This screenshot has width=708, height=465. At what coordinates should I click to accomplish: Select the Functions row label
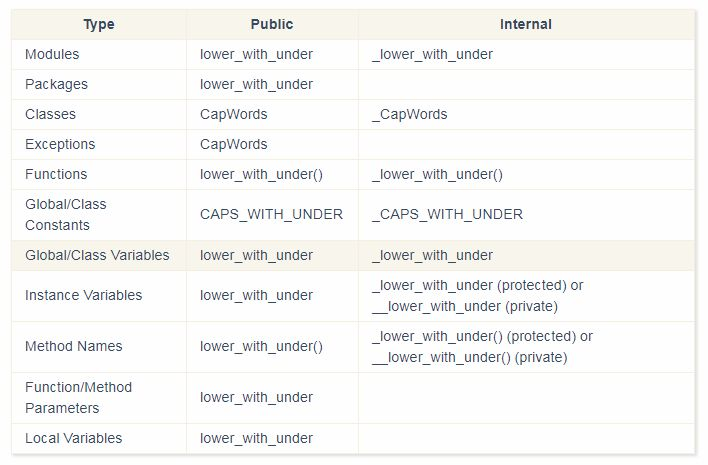click(x=56, y=174)
